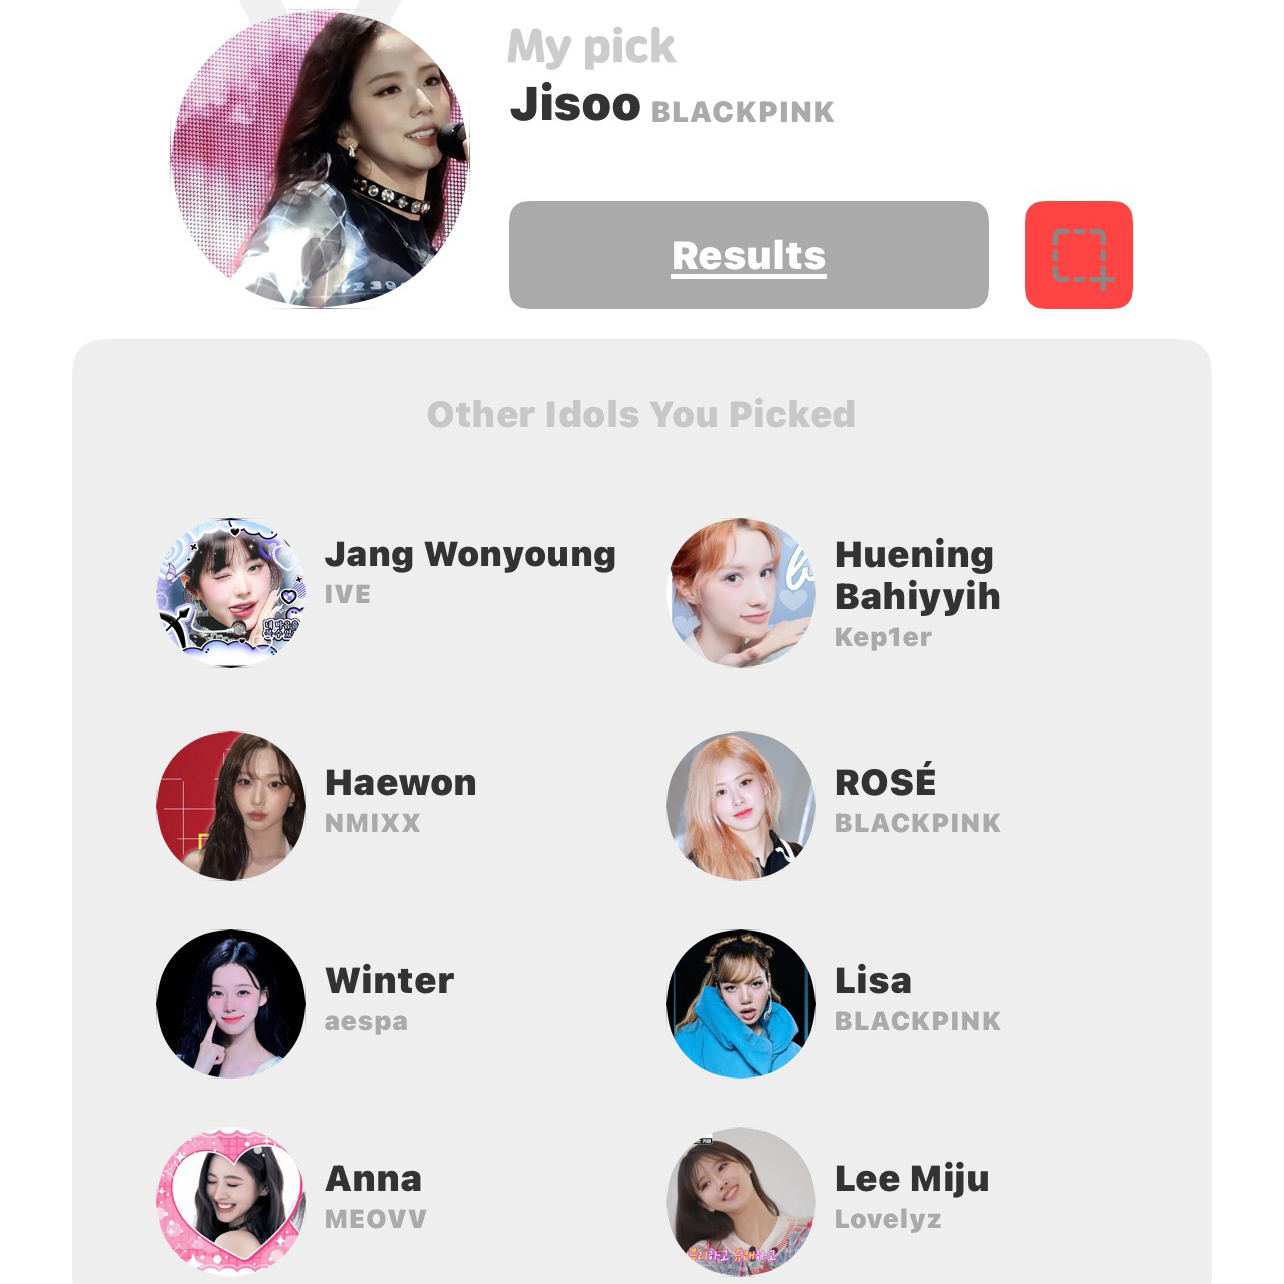
Task: Select the Anna heart-framed avatar
Action: coord(231,1202)
